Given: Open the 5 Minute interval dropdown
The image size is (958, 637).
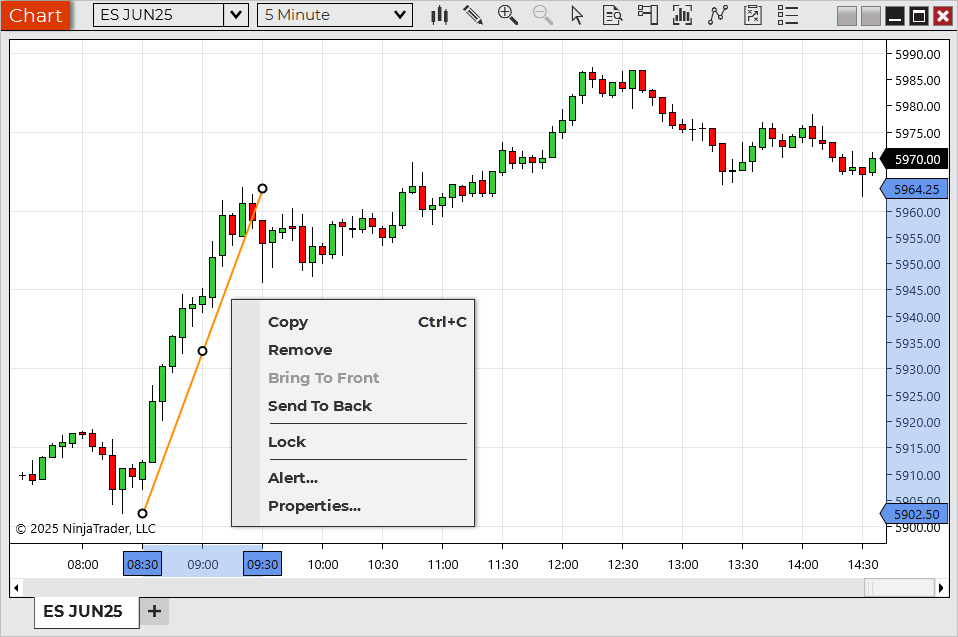Looking at the screenshot, I should coord(400,15).
